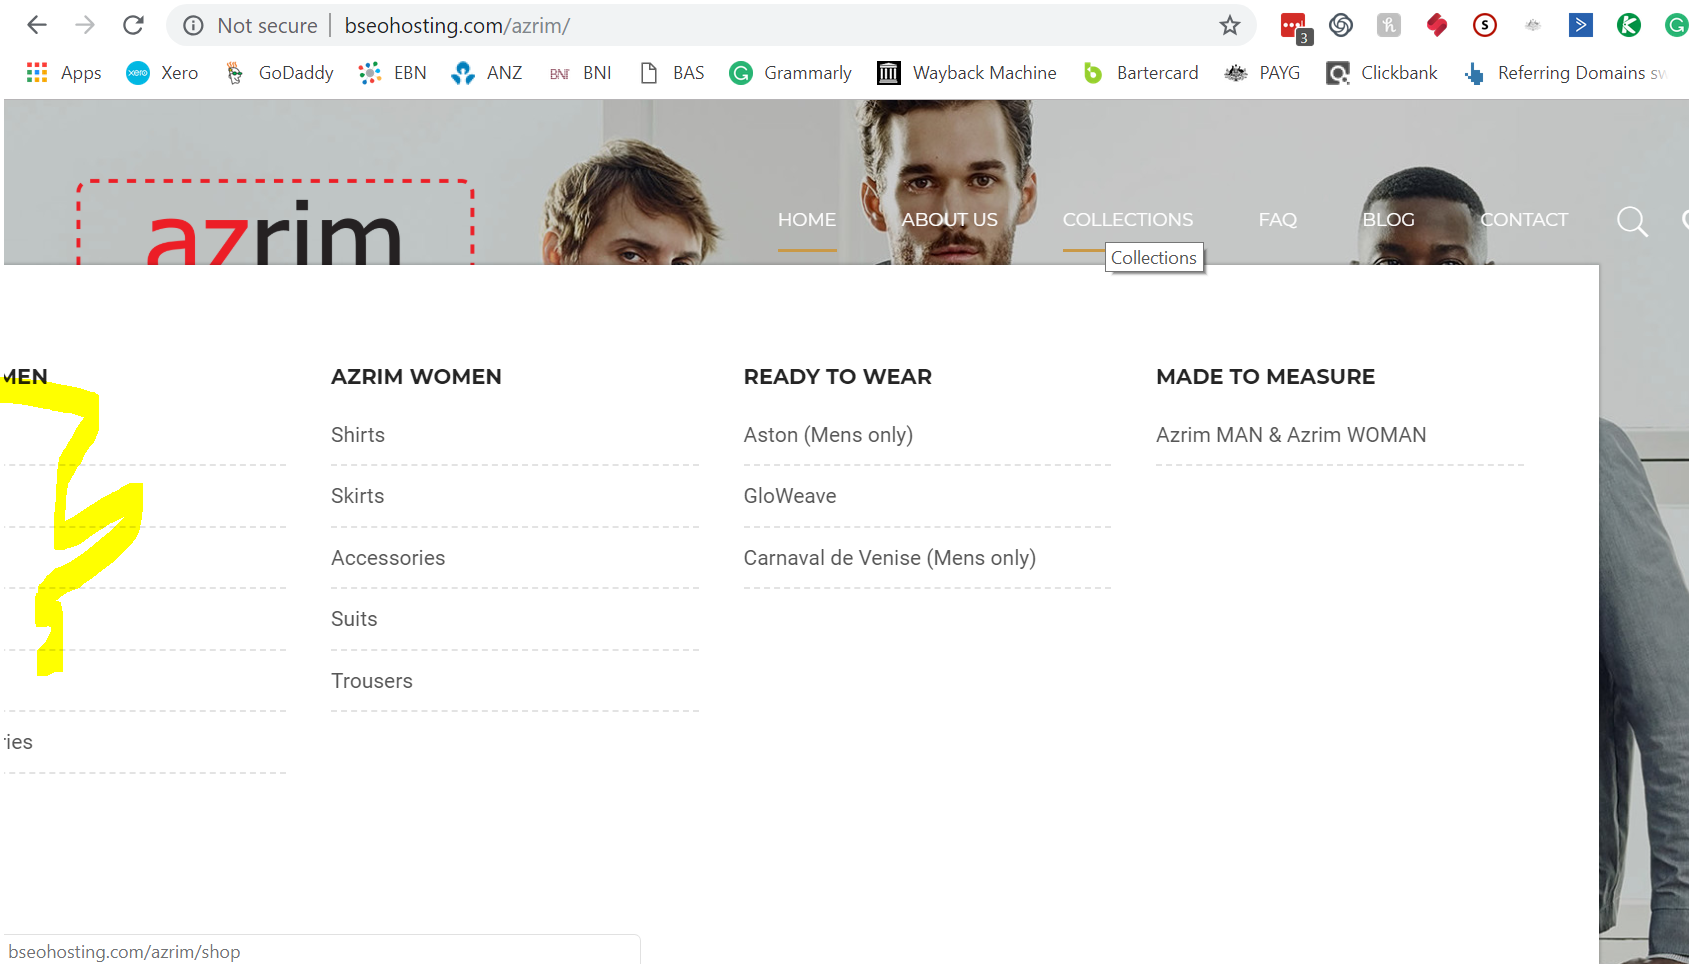
Task: Open Suits under Azrim Women
Action: [x=354, y=619]
